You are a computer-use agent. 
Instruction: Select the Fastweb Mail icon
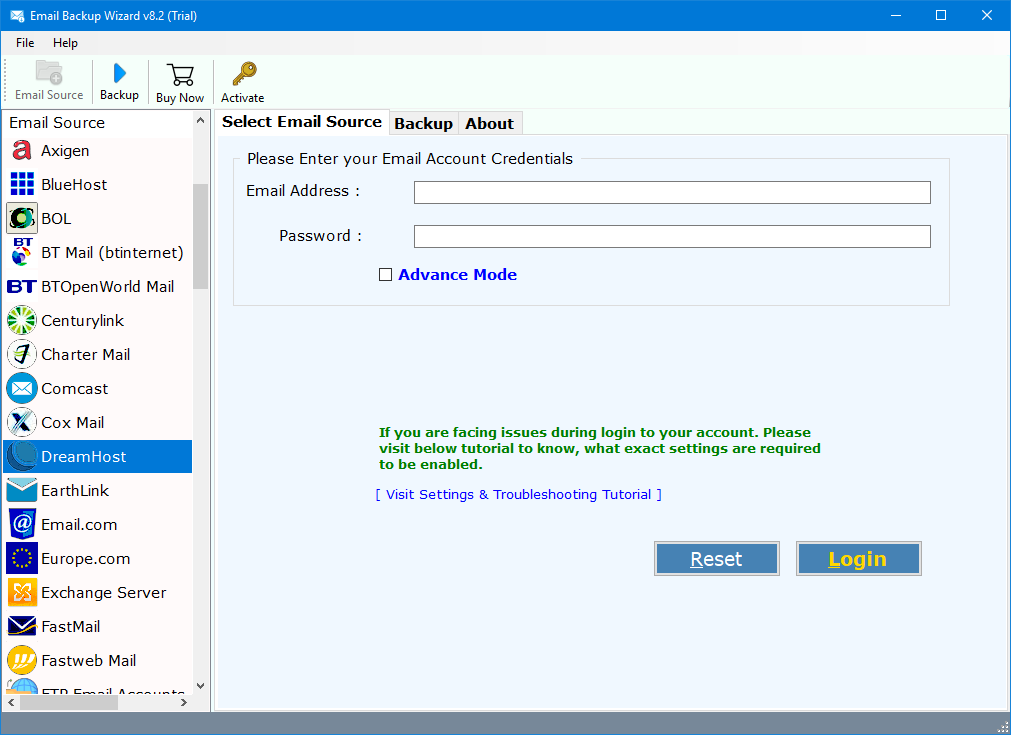pyautogui.click(x=22, y=660)
